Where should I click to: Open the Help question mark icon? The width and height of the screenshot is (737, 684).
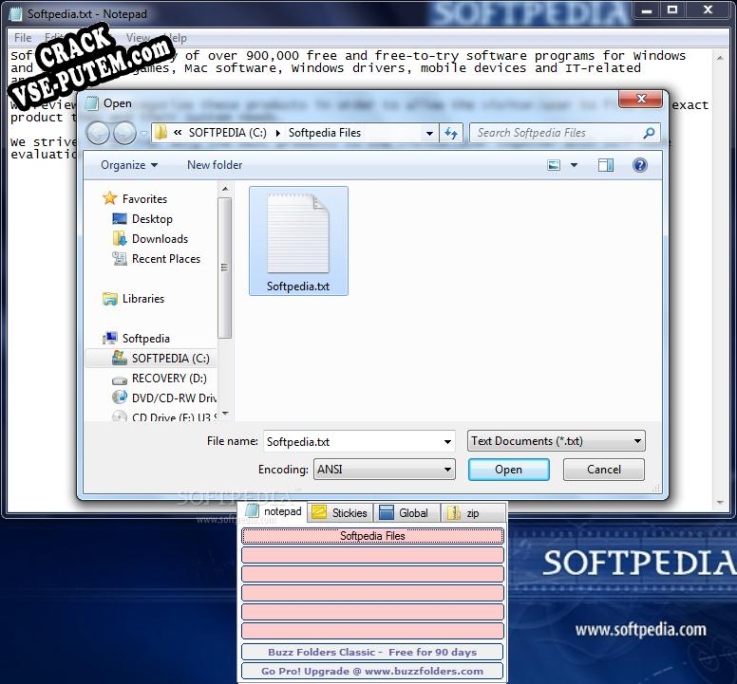click(640, 165)
